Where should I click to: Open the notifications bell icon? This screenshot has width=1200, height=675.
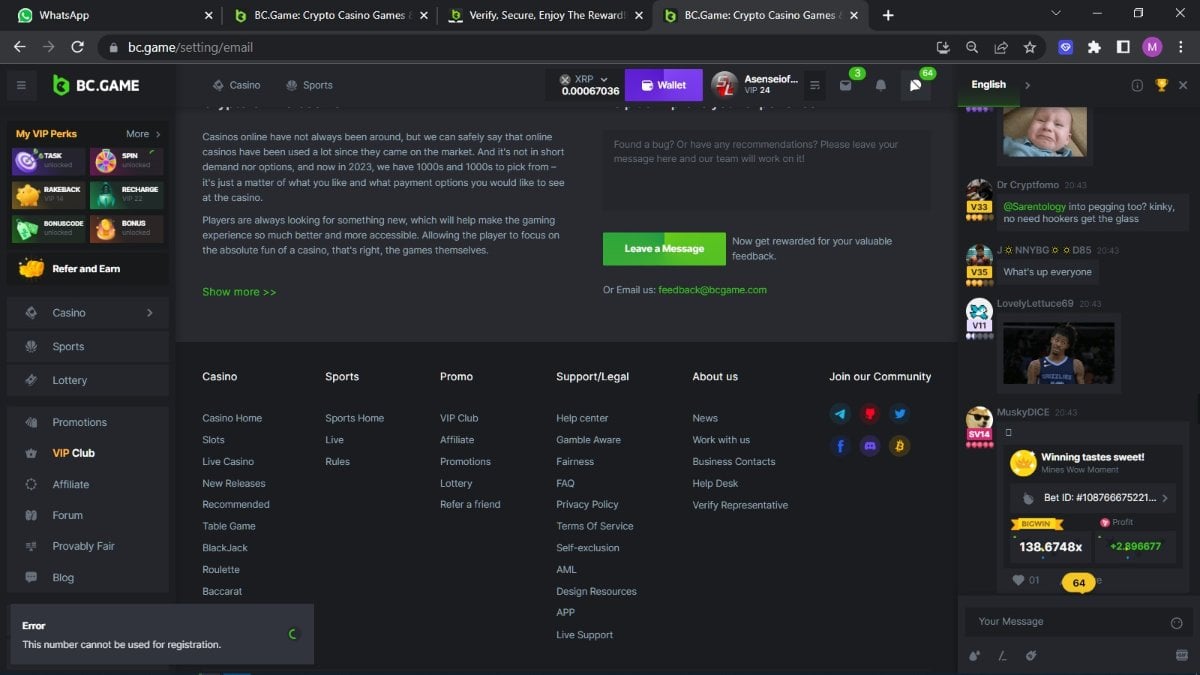(880, 86)
